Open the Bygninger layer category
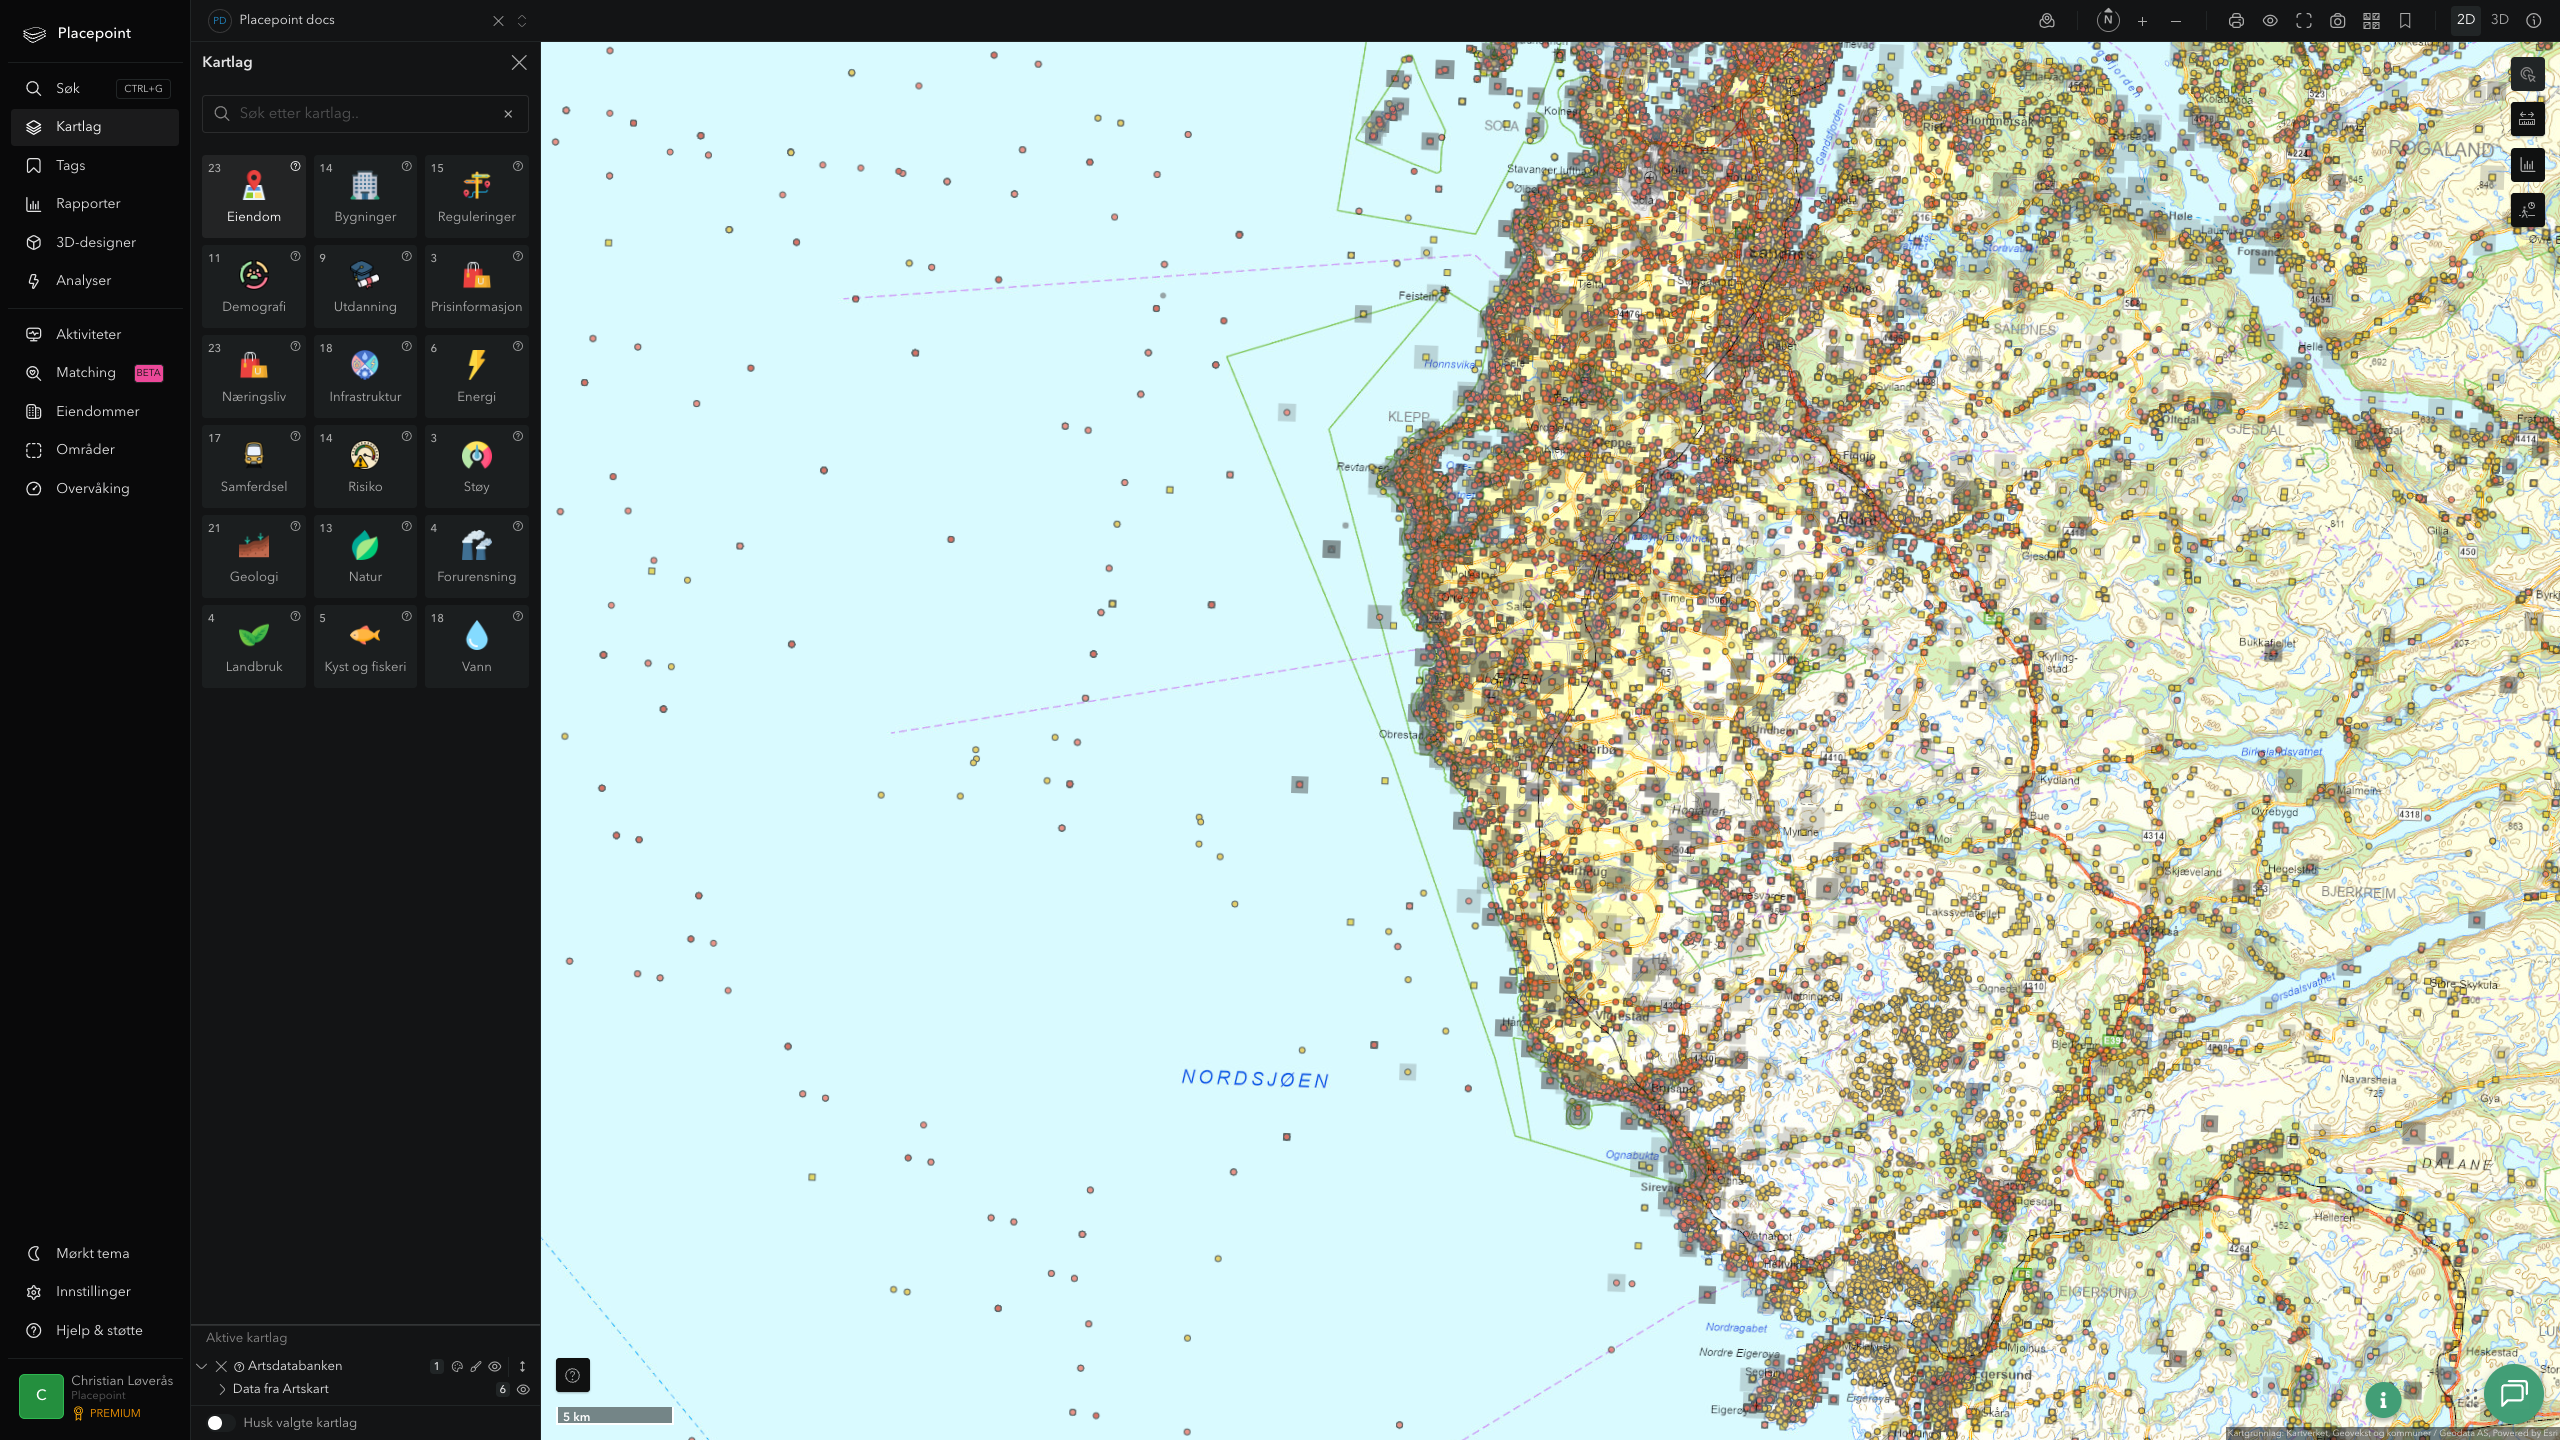The height and width of the screenshot is (1440, 2560). (365, 196)
